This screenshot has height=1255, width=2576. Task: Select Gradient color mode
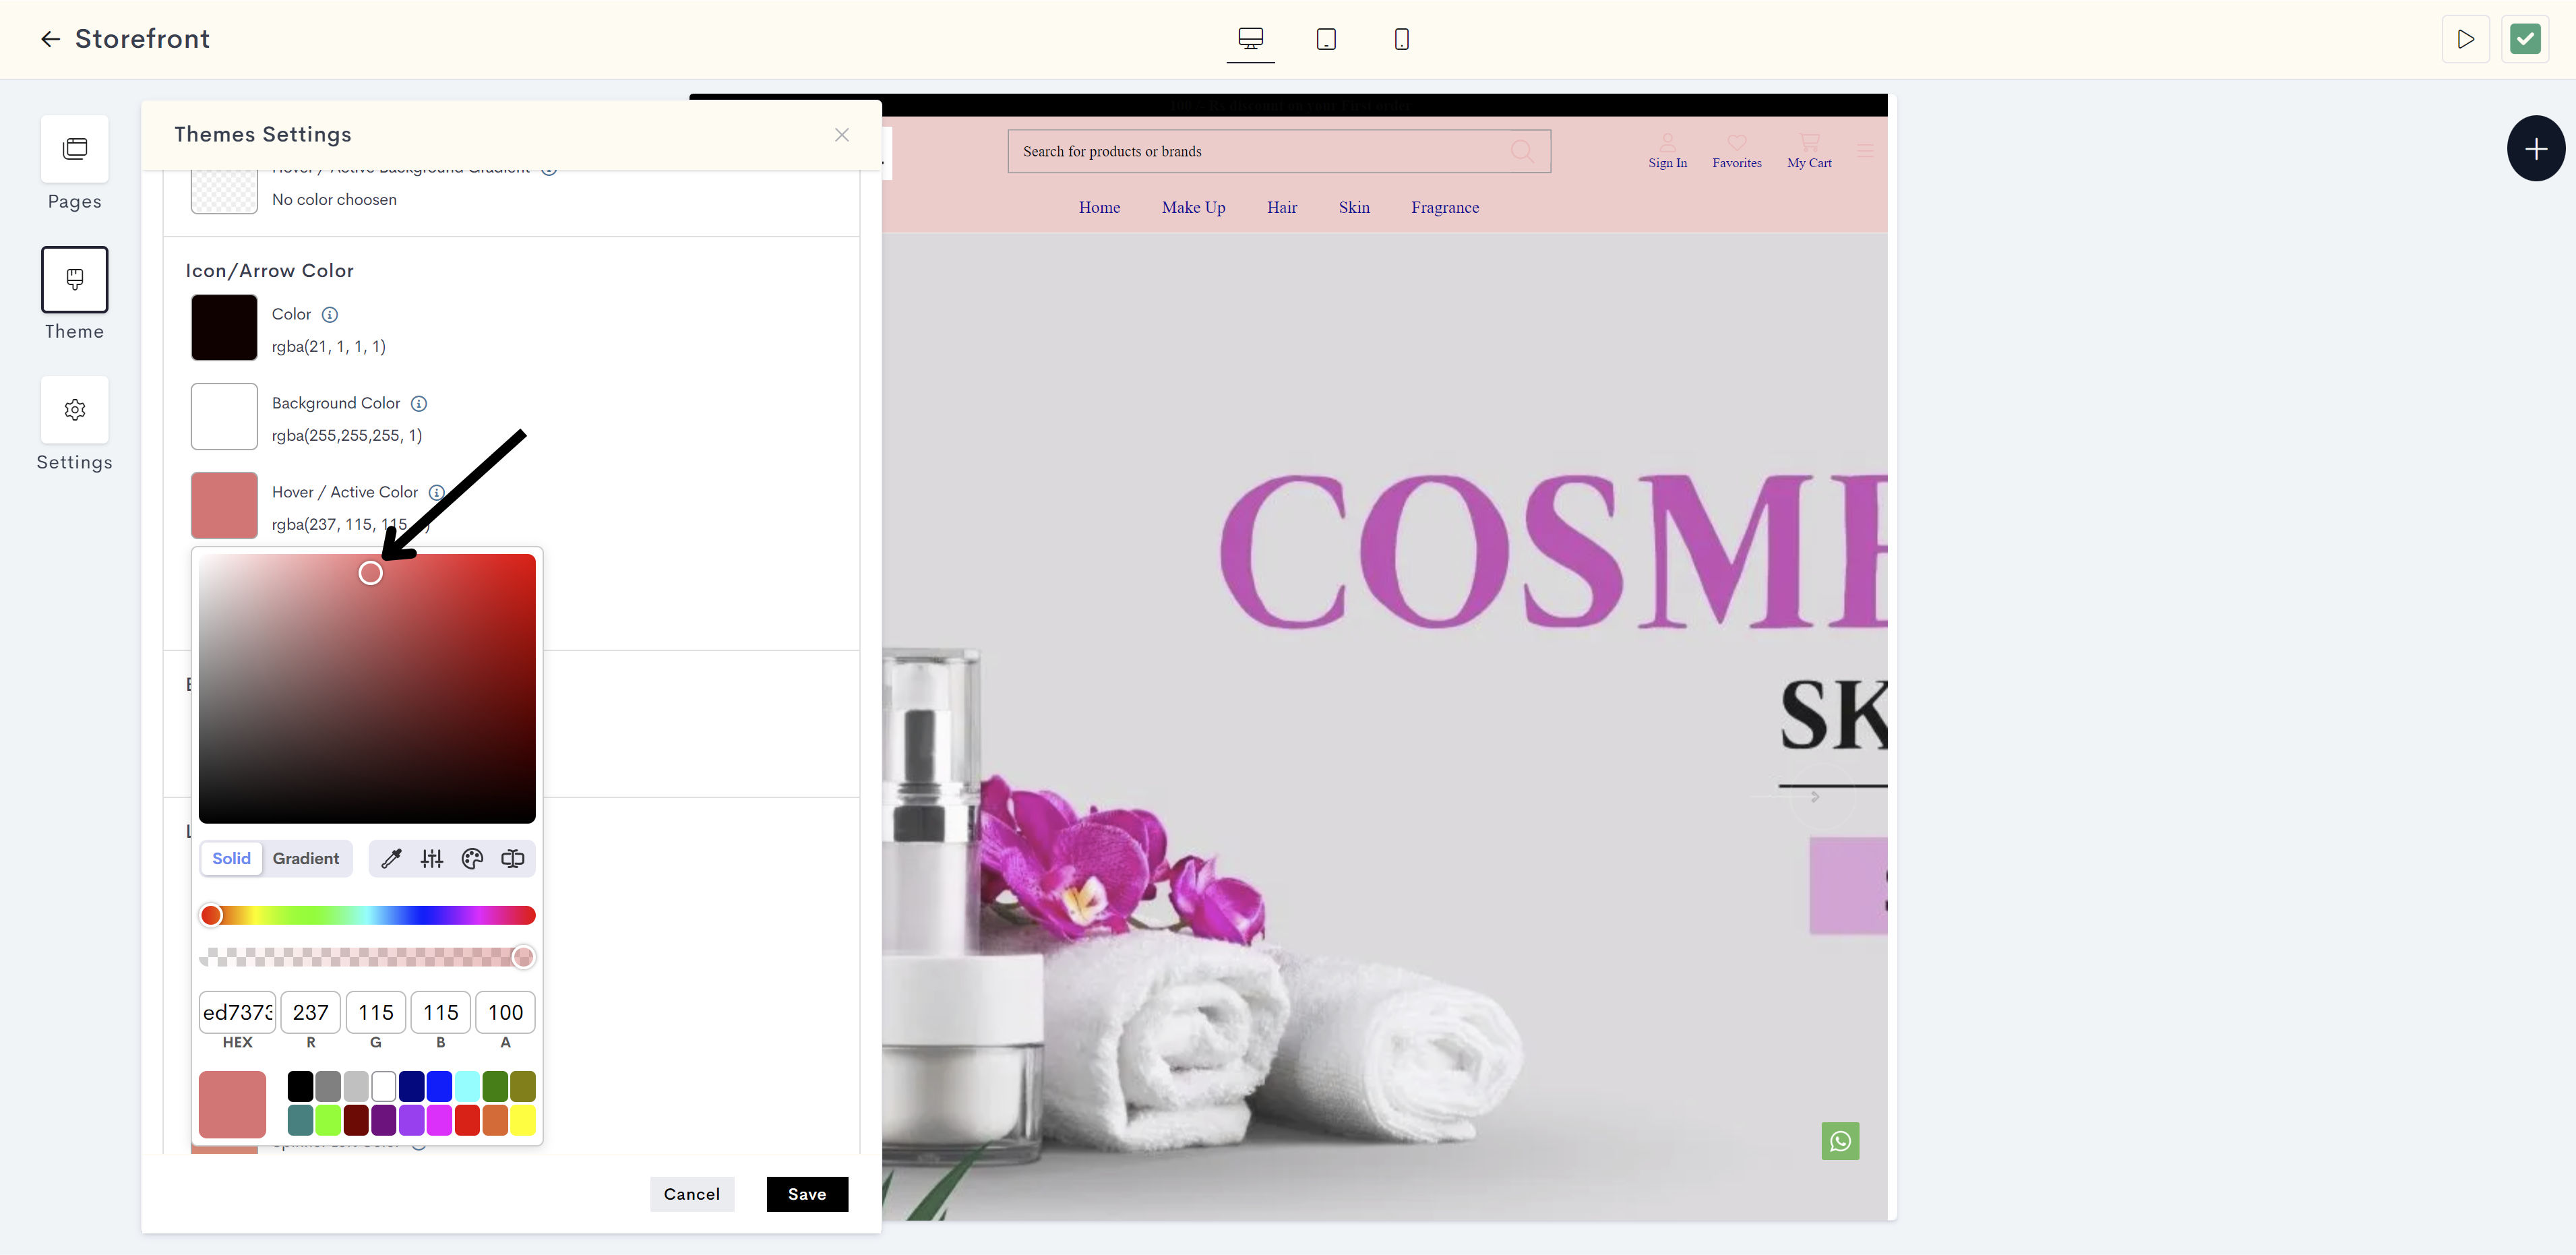[x=306, y=859]
